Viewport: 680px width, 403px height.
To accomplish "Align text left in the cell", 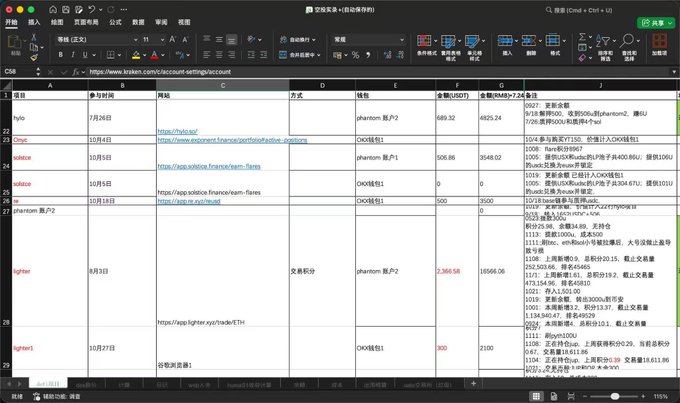I will 207,55.
